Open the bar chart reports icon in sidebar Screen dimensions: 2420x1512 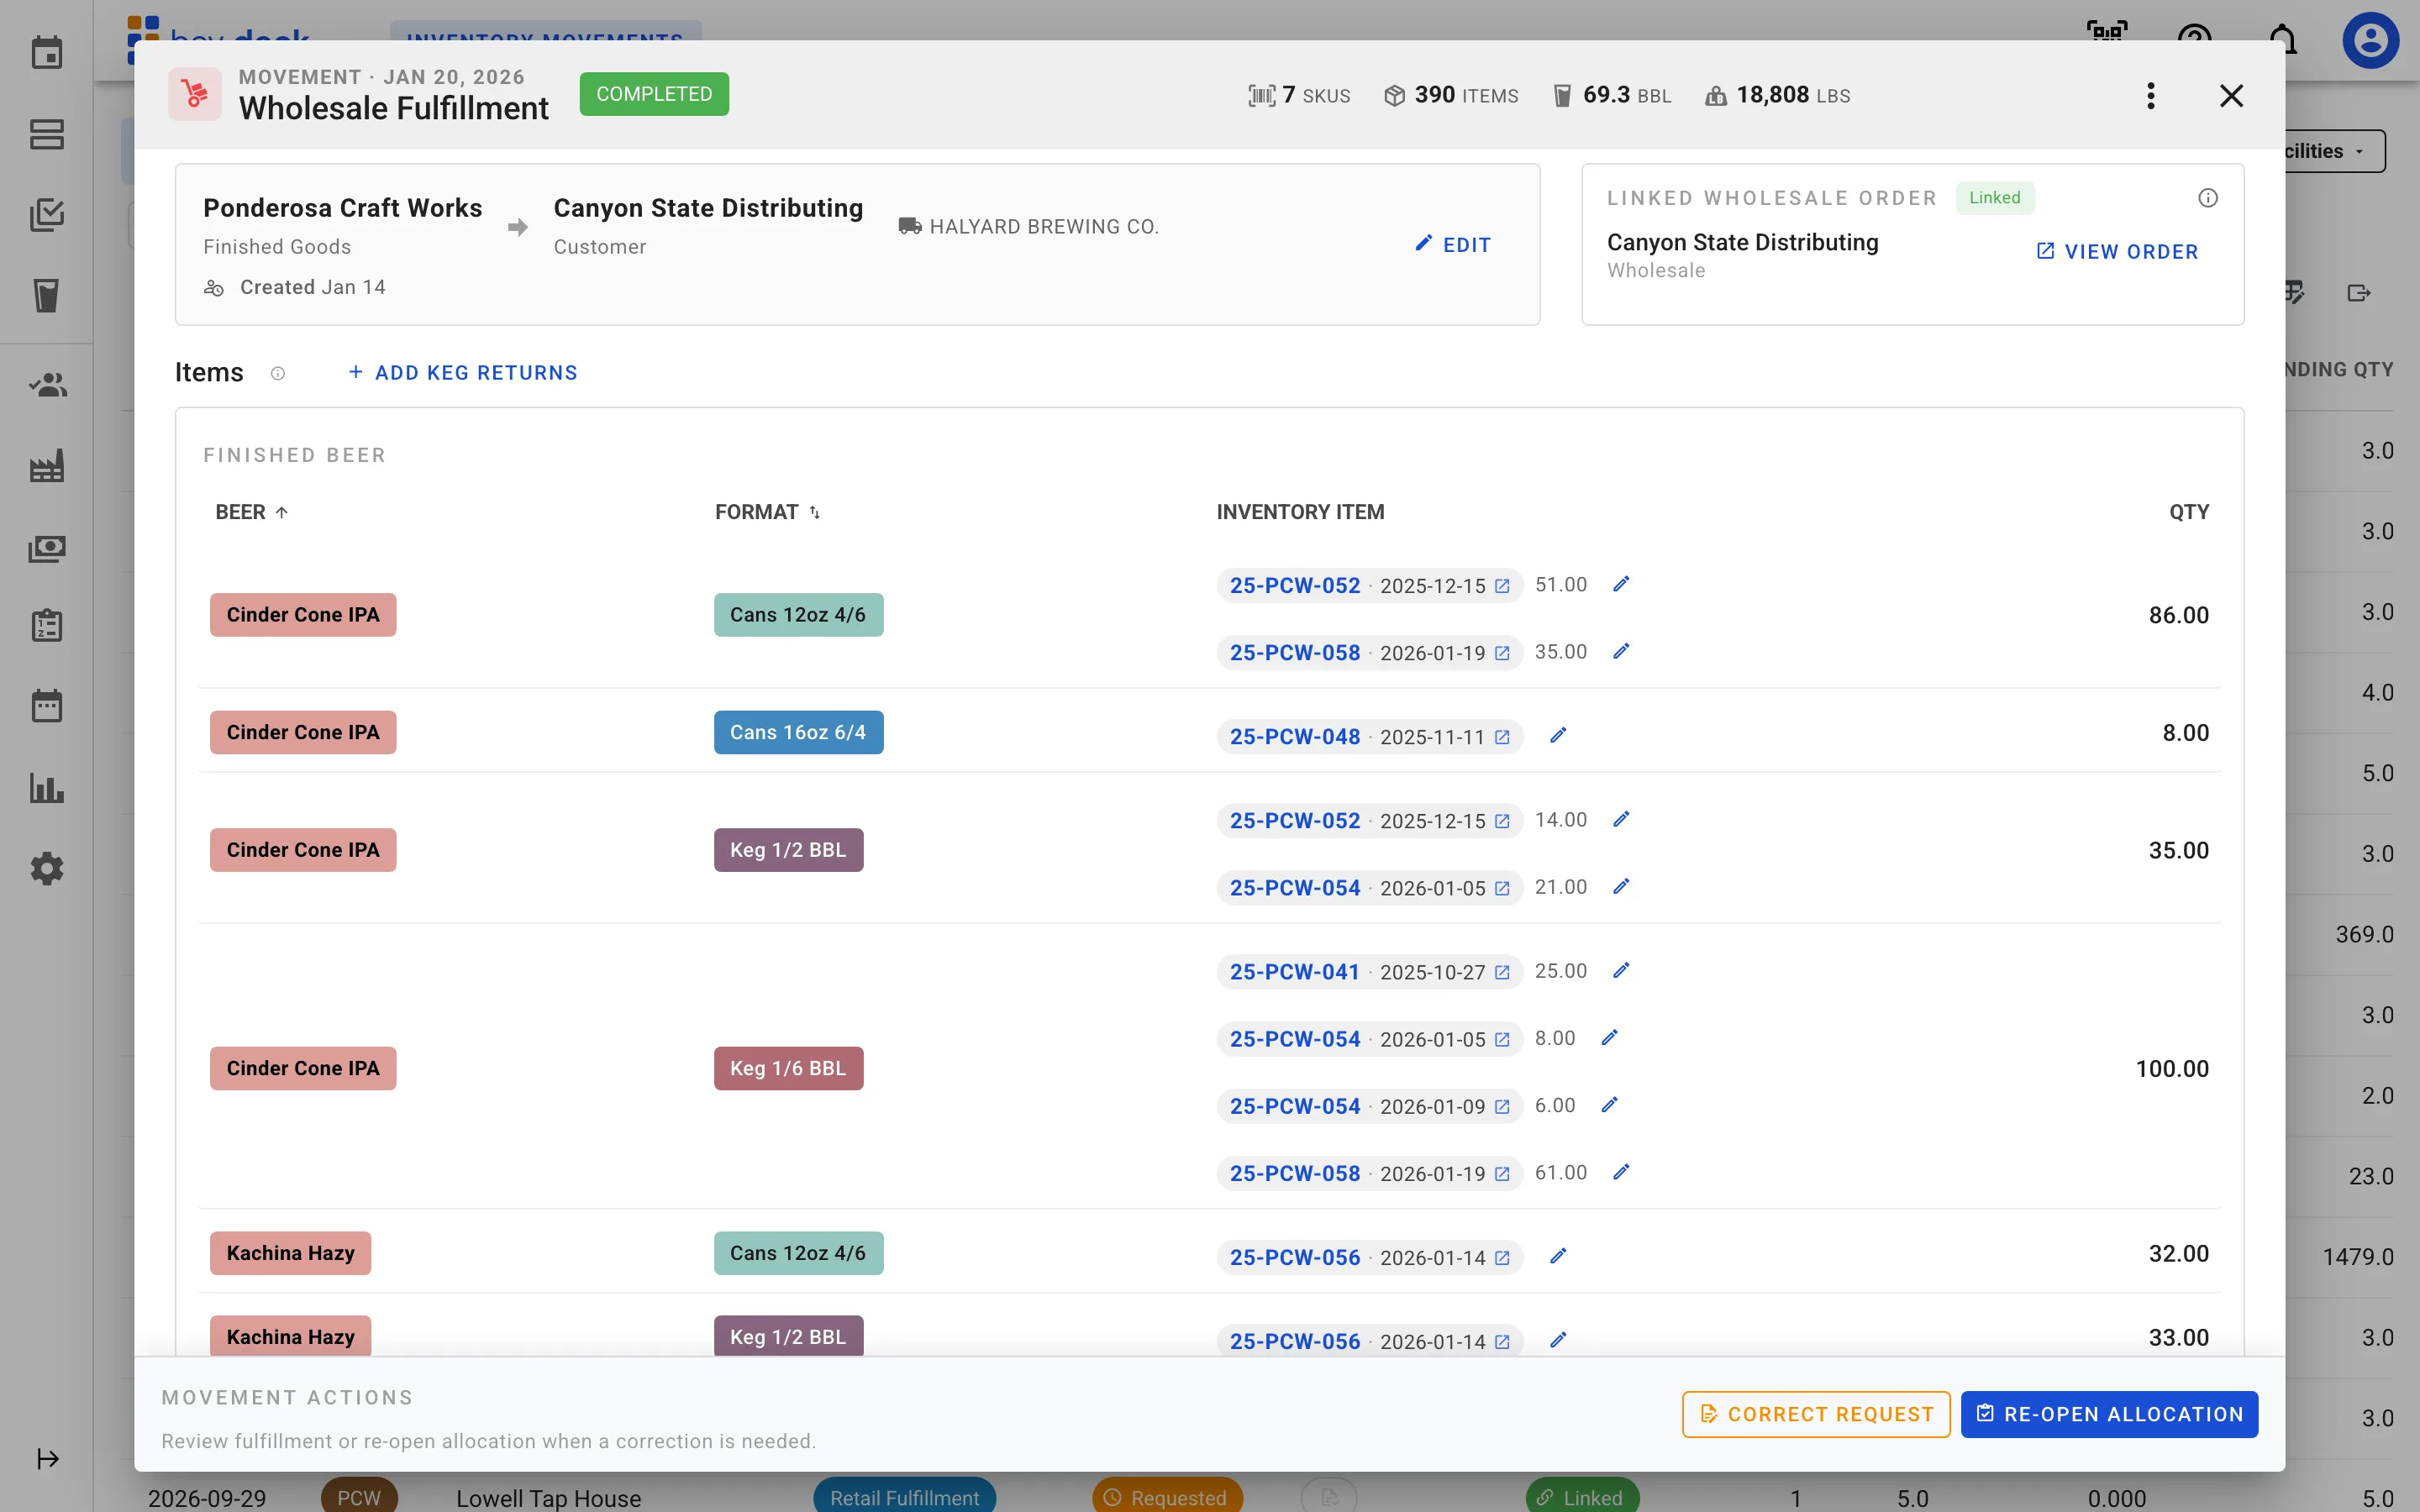pos(46,788)
